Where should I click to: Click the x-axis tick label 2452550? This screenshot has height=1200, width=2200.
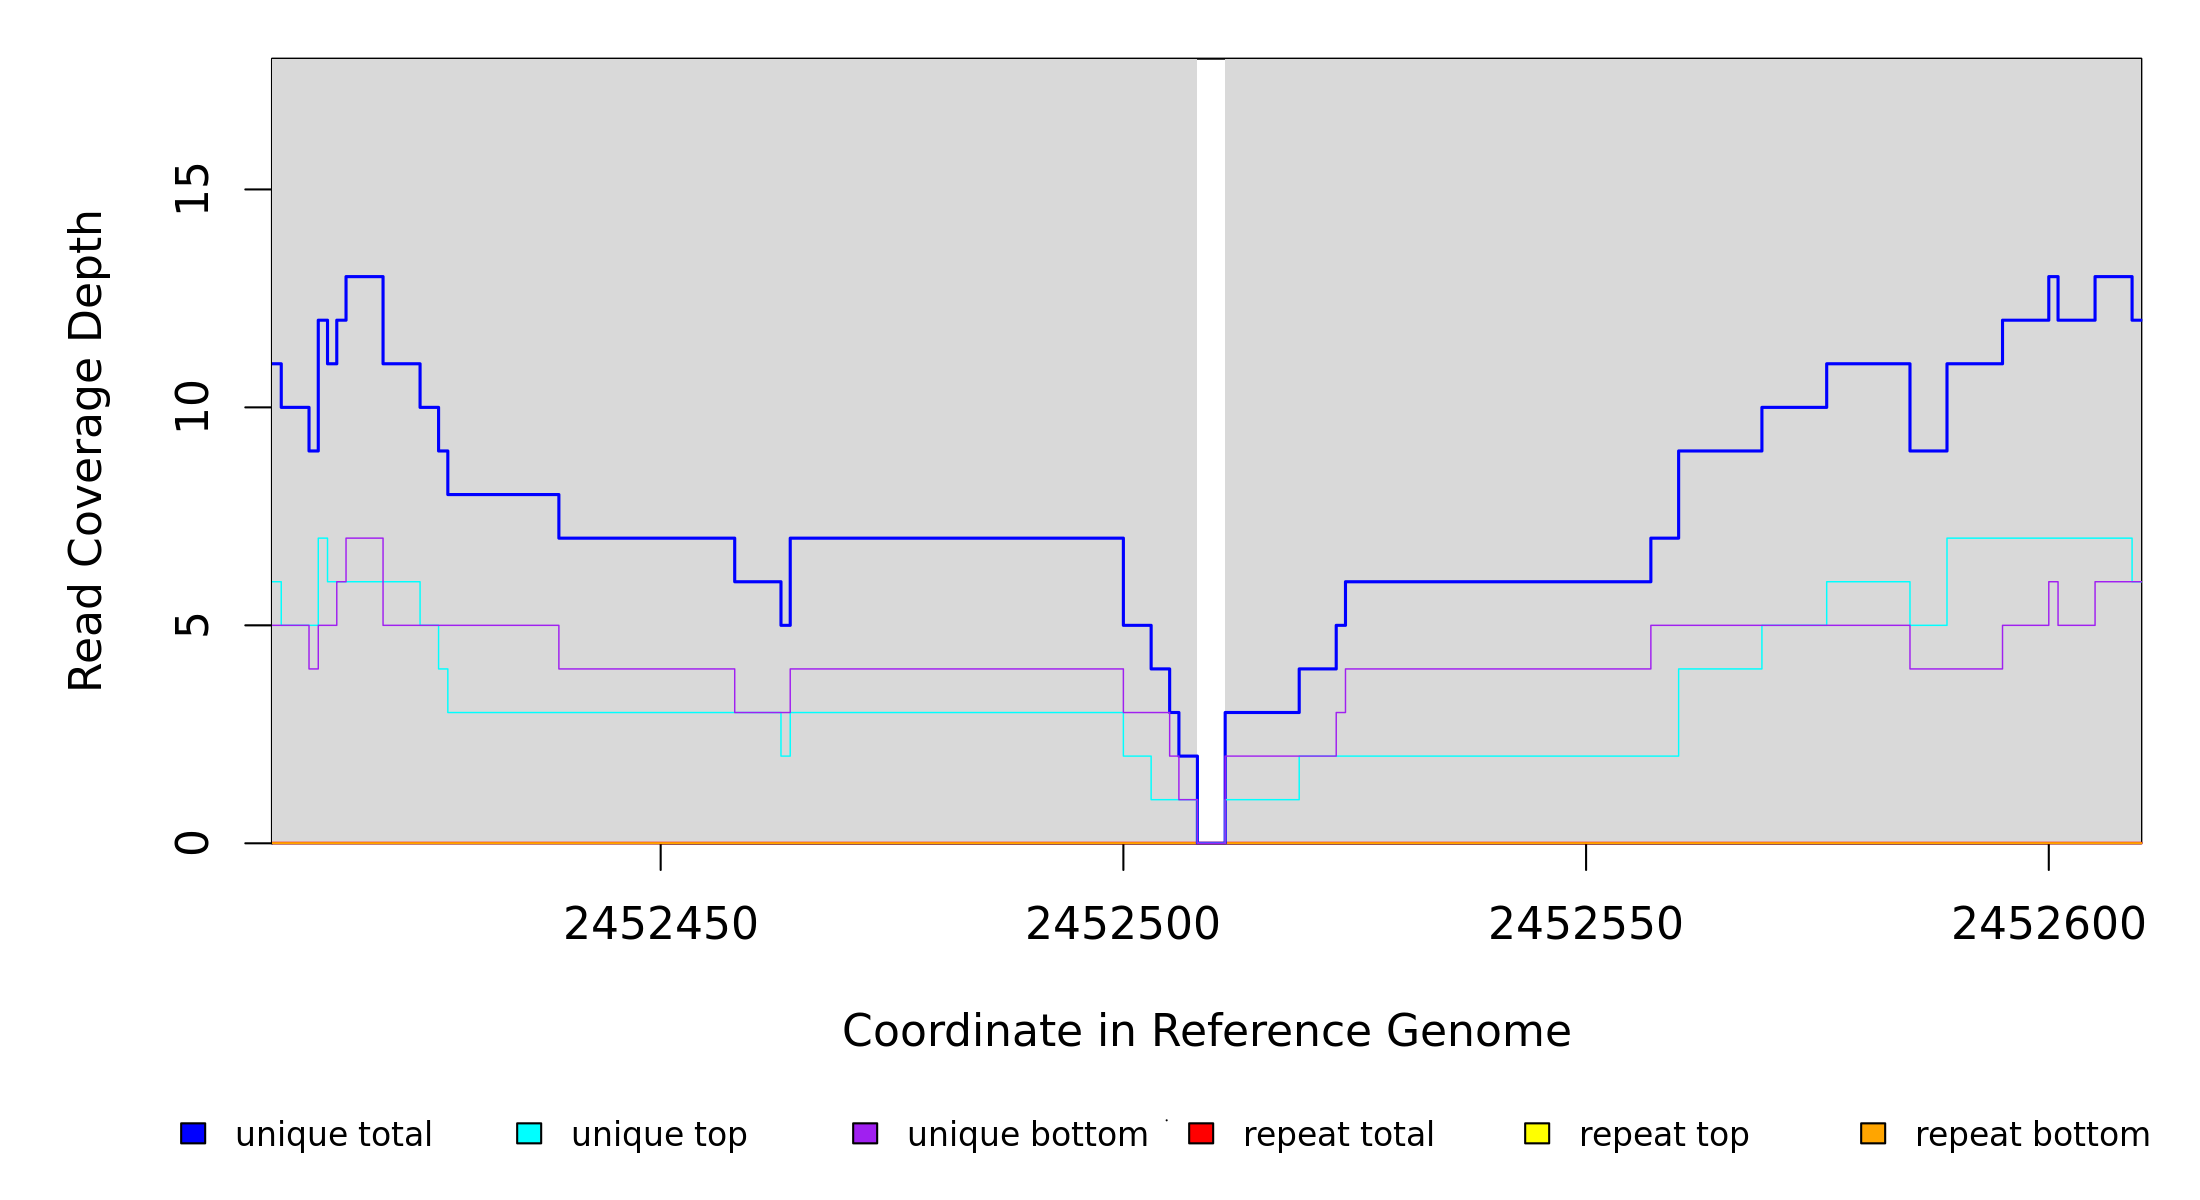pos(1586,925)
